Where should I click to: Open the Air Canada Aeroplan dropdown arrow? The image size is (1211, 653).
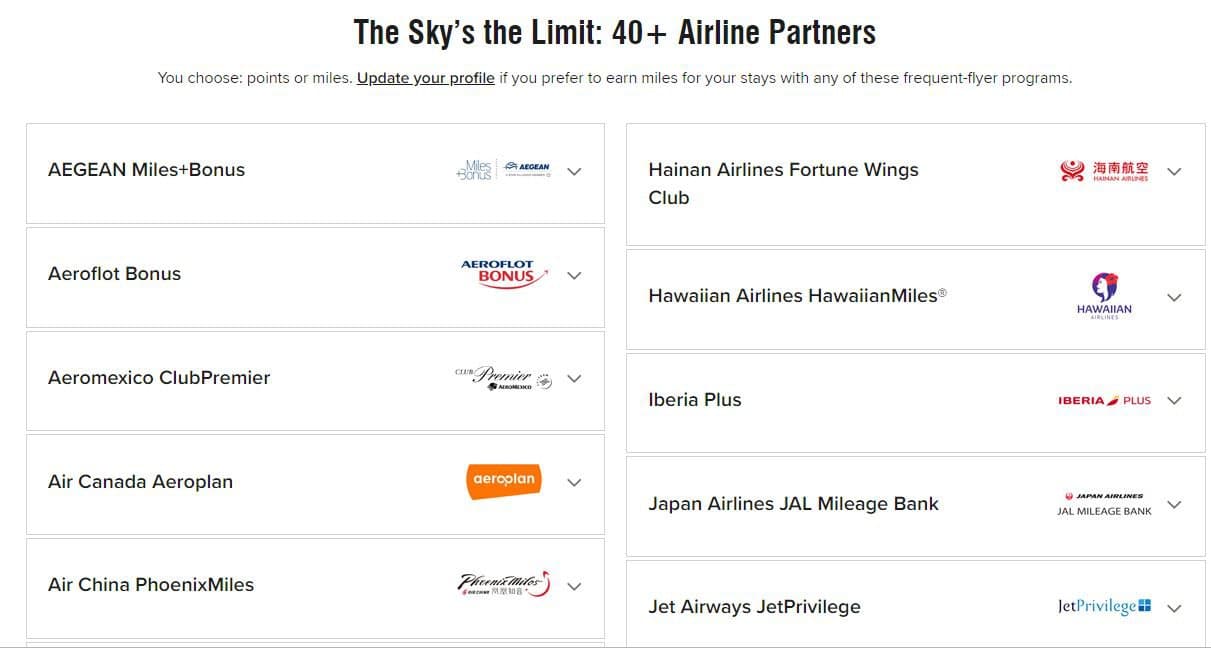pyautogui.click(x=574, y=482)
